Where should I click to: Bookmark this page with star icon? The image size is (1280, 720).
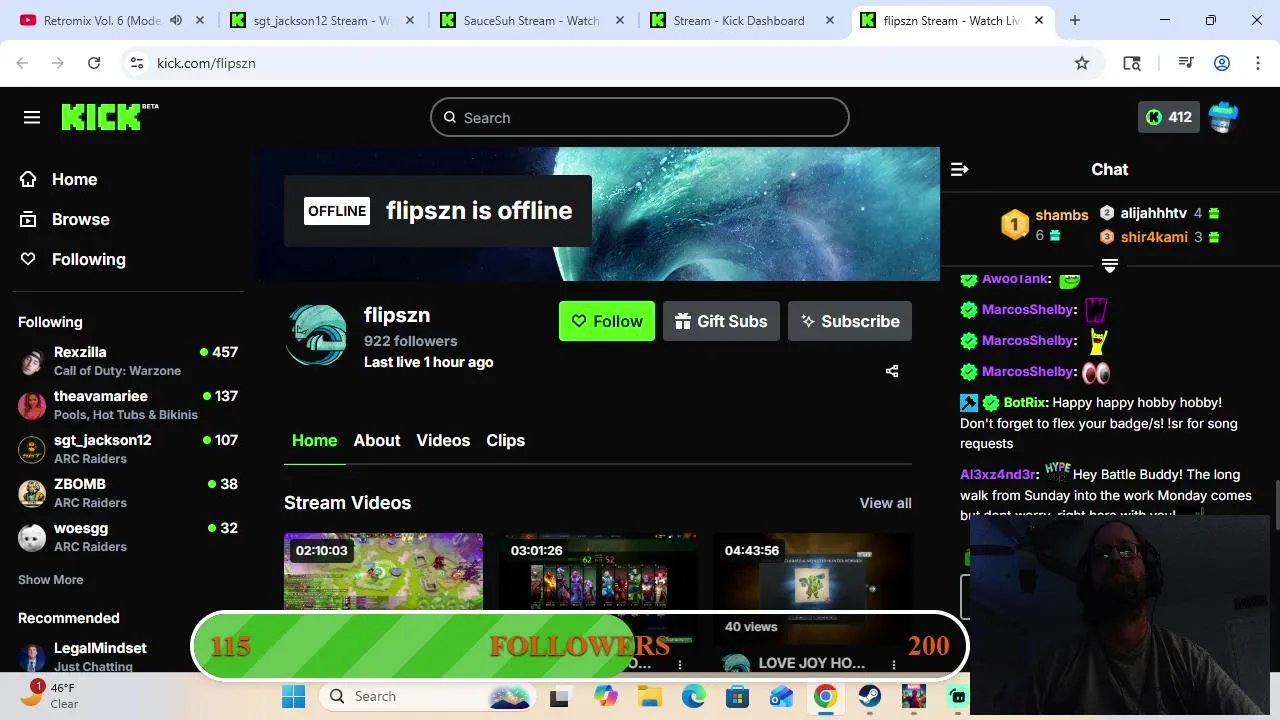(1082, 63)
